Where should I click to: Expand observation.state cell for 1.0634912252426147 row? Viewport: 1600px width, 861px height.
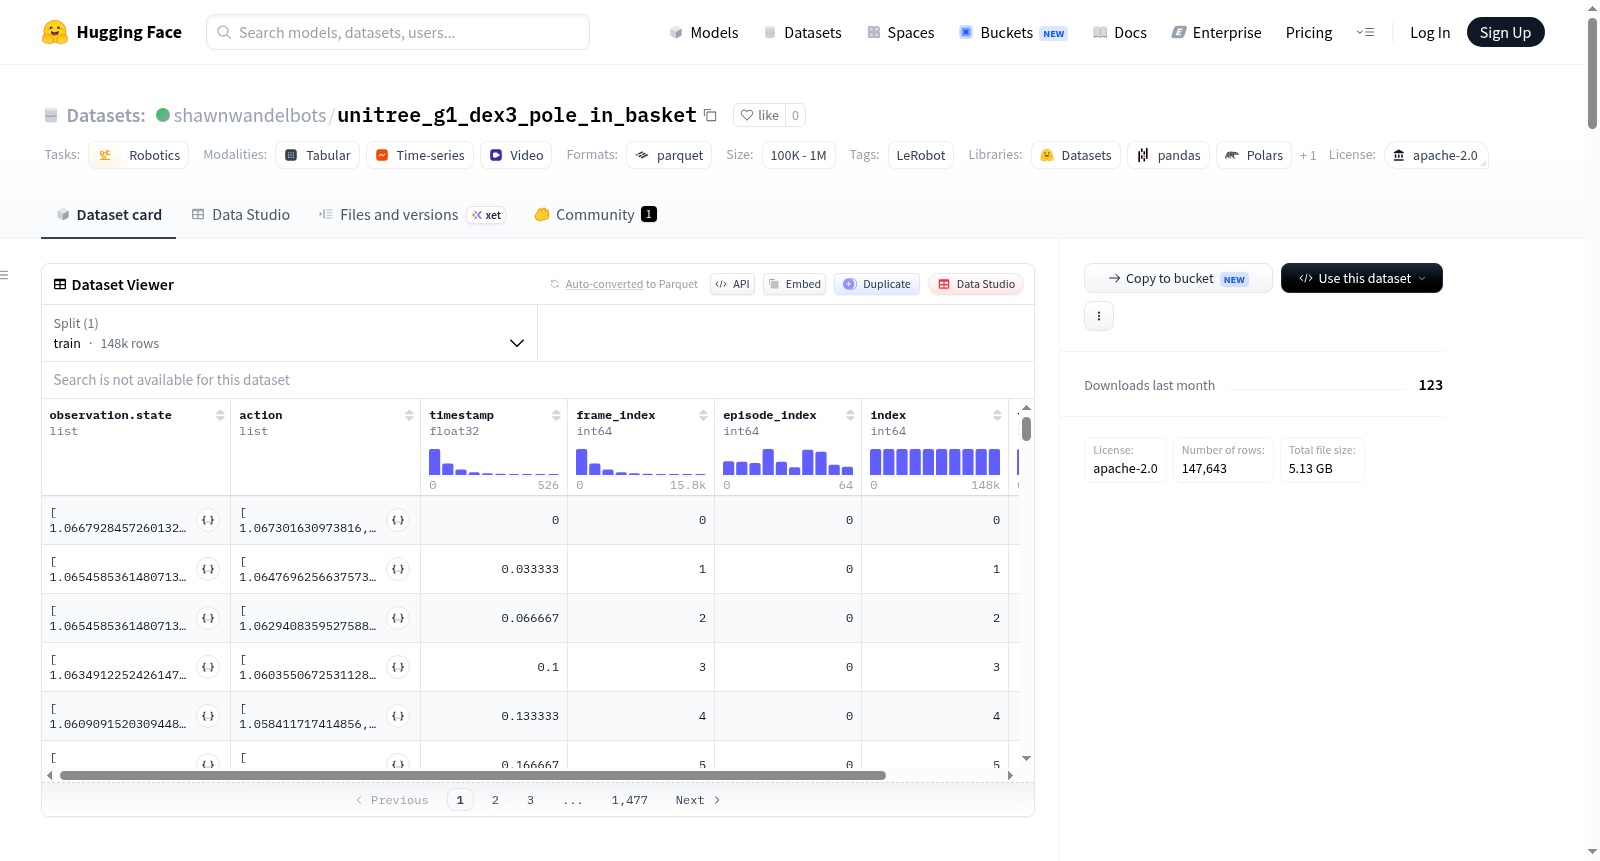click(x=208, y=667)
